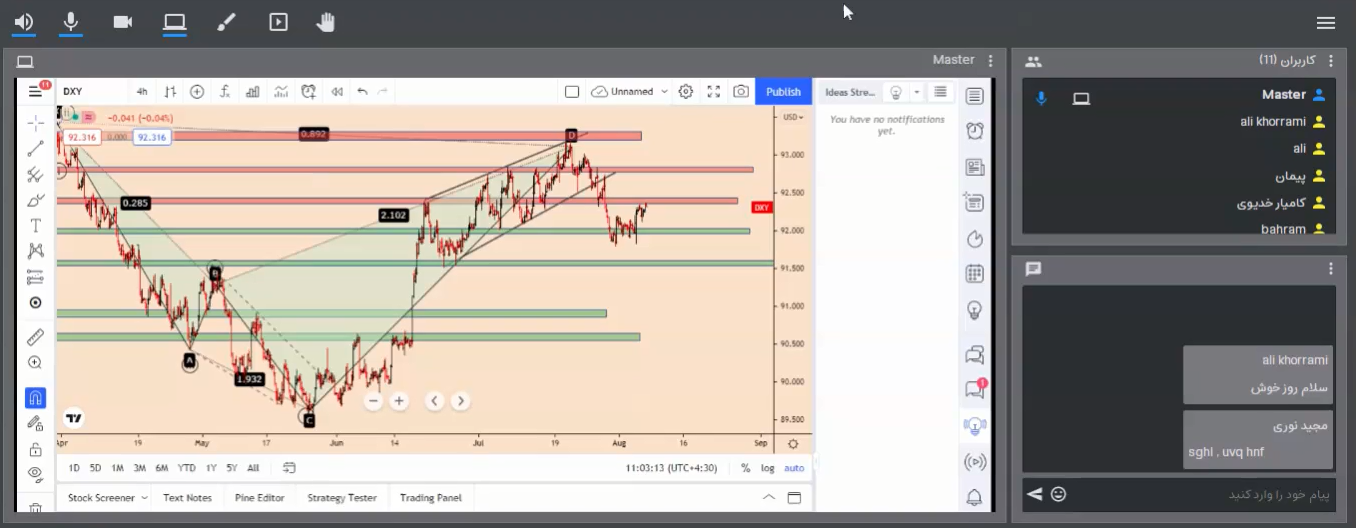Open the Strategy Tester tab
The height and width of the screenshot is (528, 1356).
[342, 498]
